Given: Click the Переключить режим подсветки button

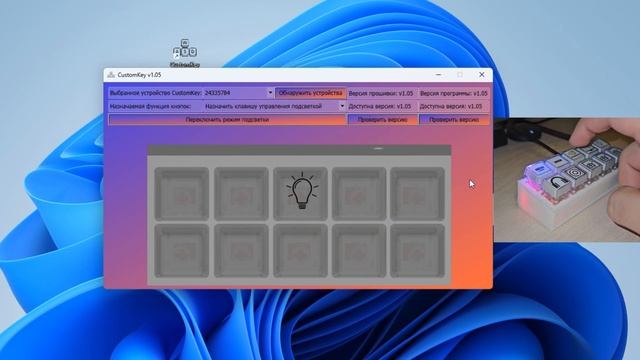Looking at the screenshot, I should (x=227, y=120).
